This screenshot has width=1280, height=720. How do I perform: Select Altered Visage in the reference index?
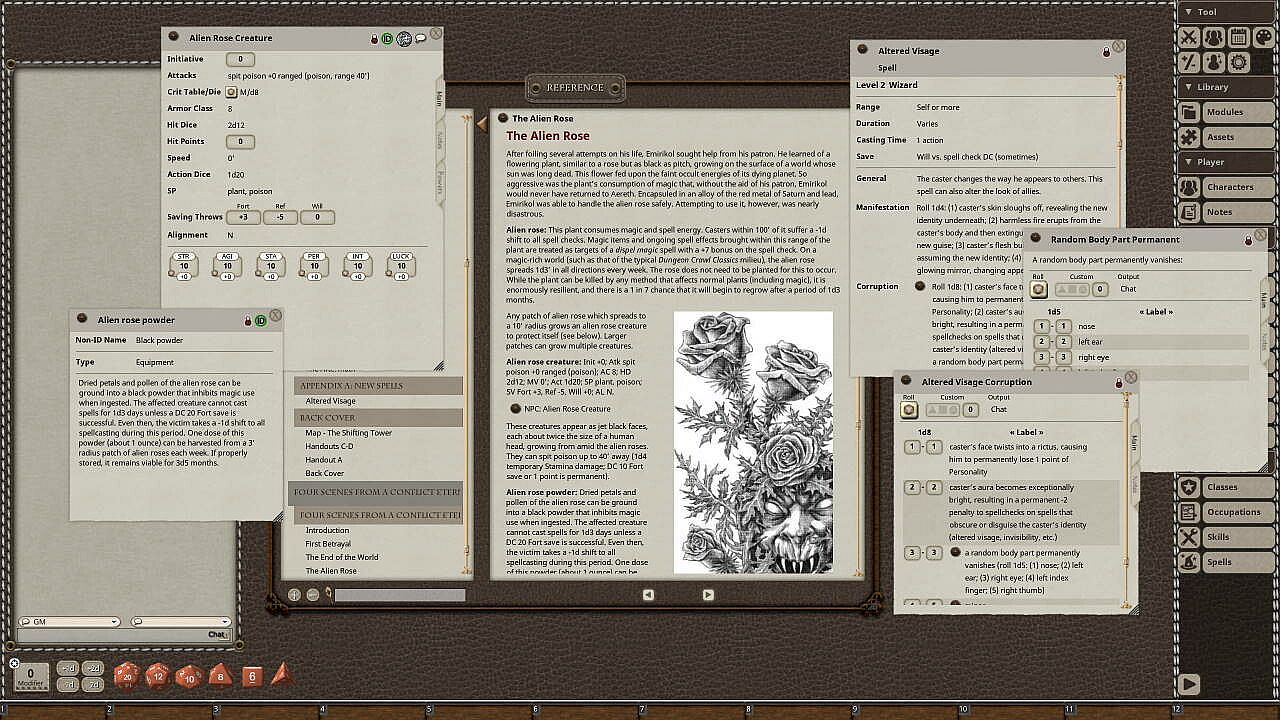click(x=330, y=401)
